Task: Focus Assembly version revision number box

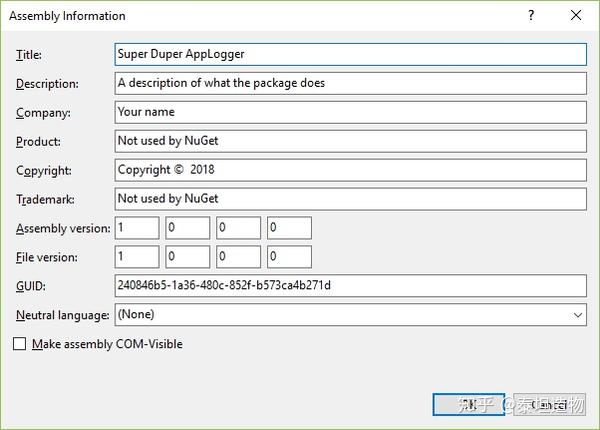Action: click(x=290, y=228)
